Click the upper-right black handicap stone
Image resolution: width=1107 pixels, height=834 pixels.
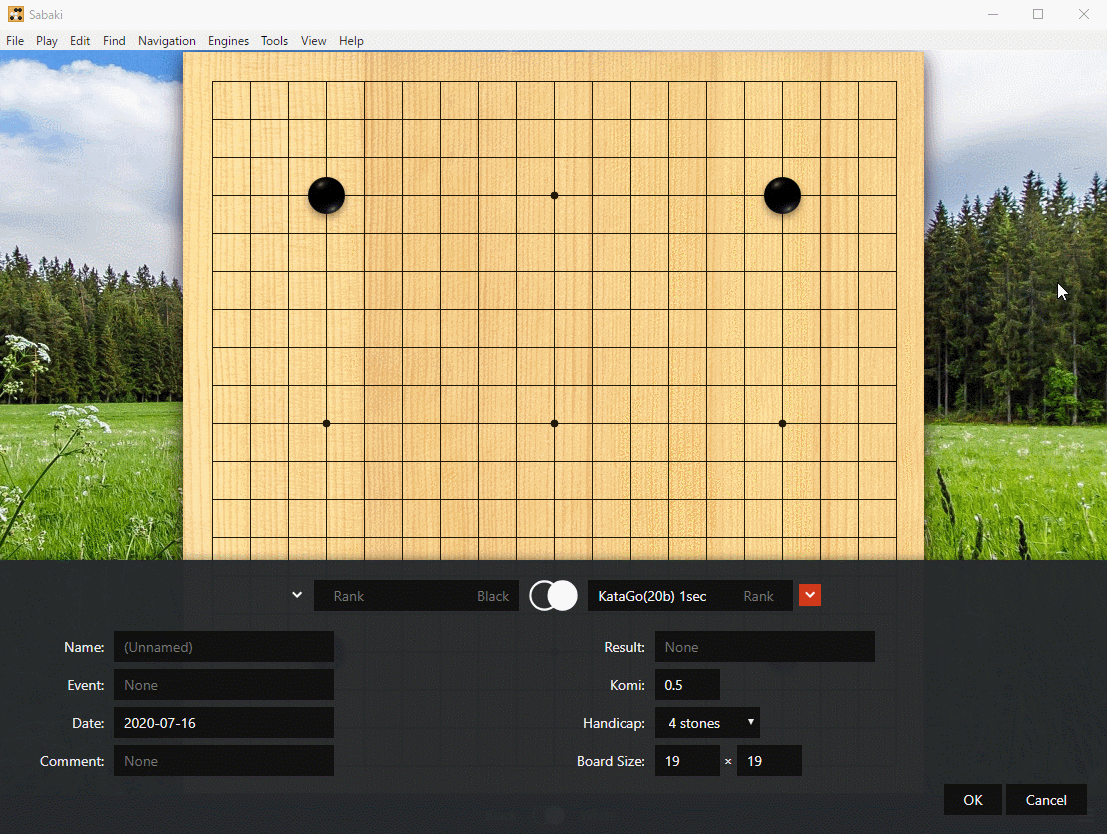(x=782, y=196)
